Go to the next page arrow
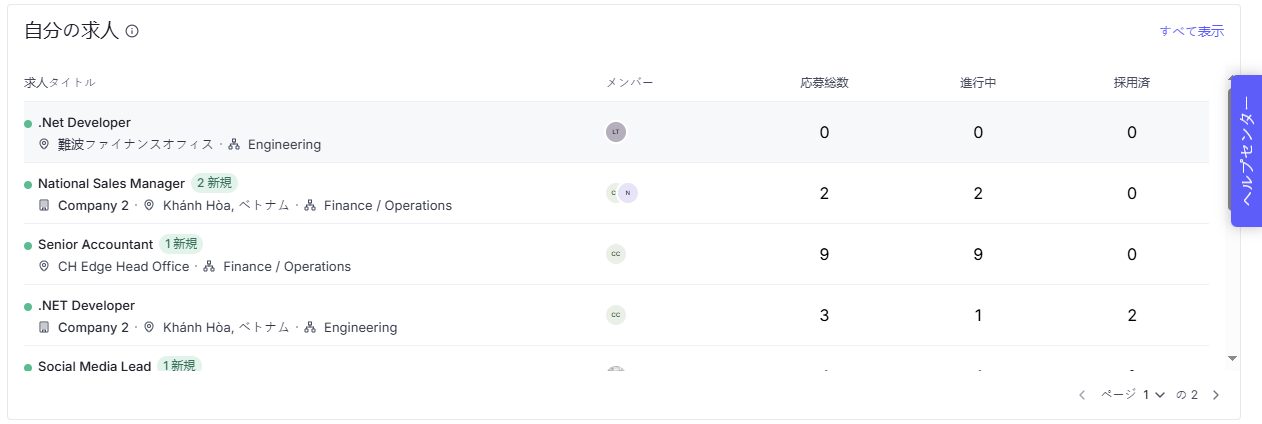This screenshot has height=424, width=1262. [1216, 395]
